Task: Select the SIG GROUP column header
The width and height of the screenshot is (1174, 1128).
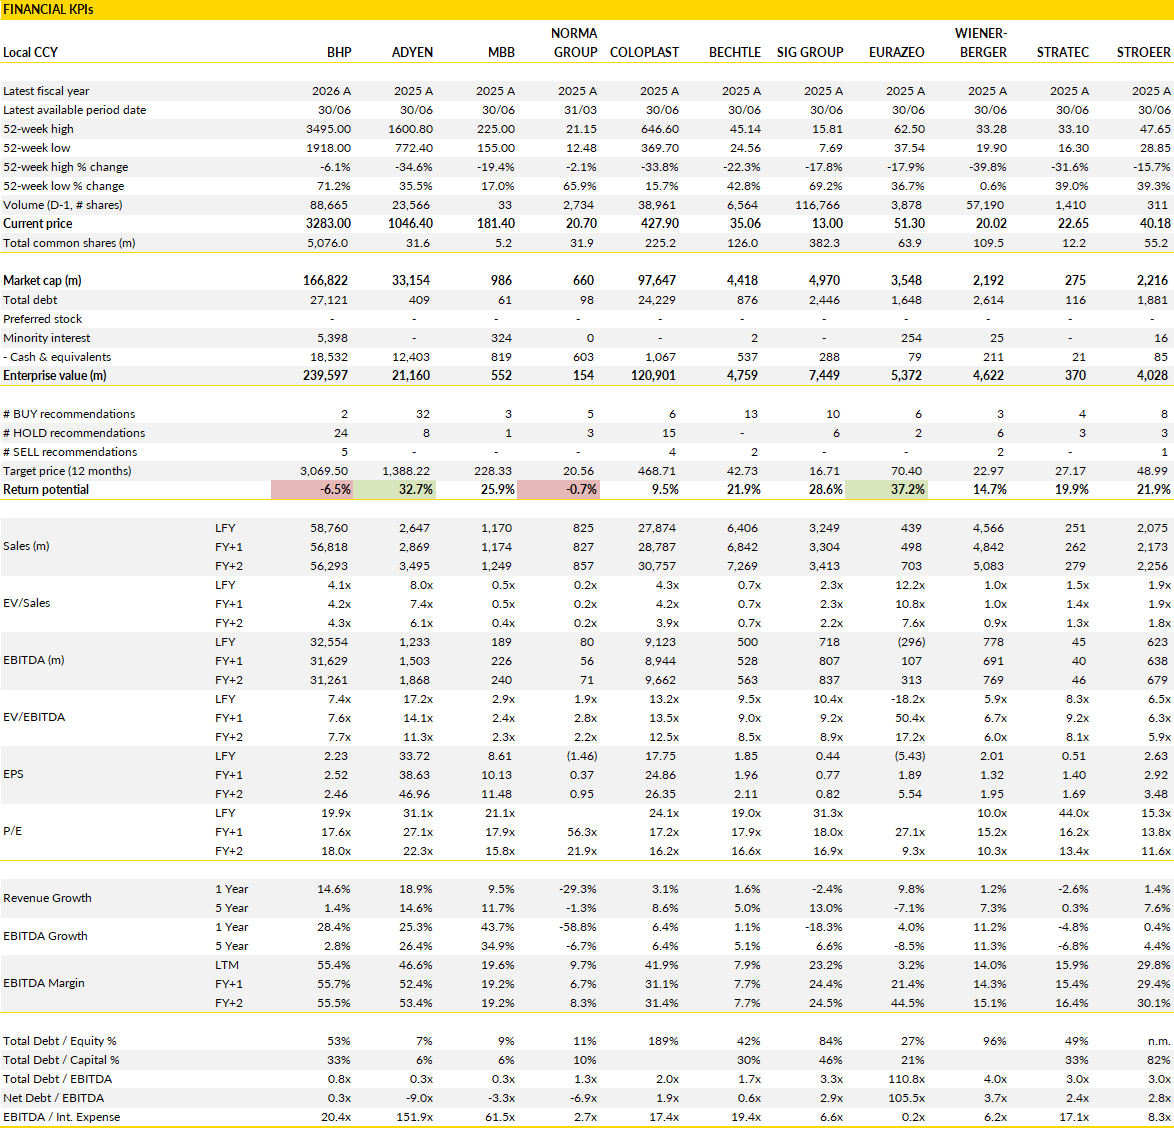Action: point(809,52)
